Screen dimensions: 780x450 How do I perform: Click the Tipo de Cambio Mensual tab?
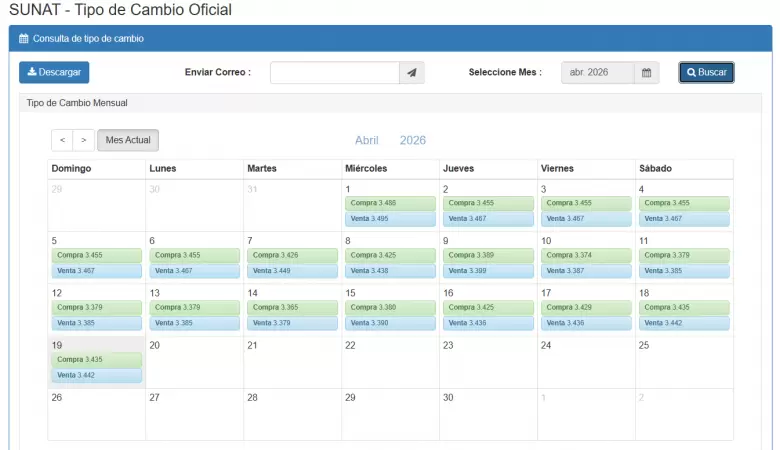77,103
